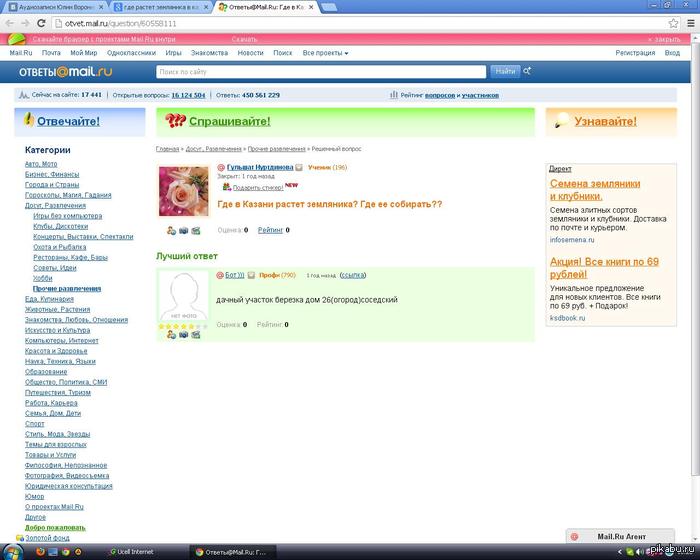
Task: Open answerer's friends icon under blank avatar
Action: pyautogui.click(x=171, y=334)
